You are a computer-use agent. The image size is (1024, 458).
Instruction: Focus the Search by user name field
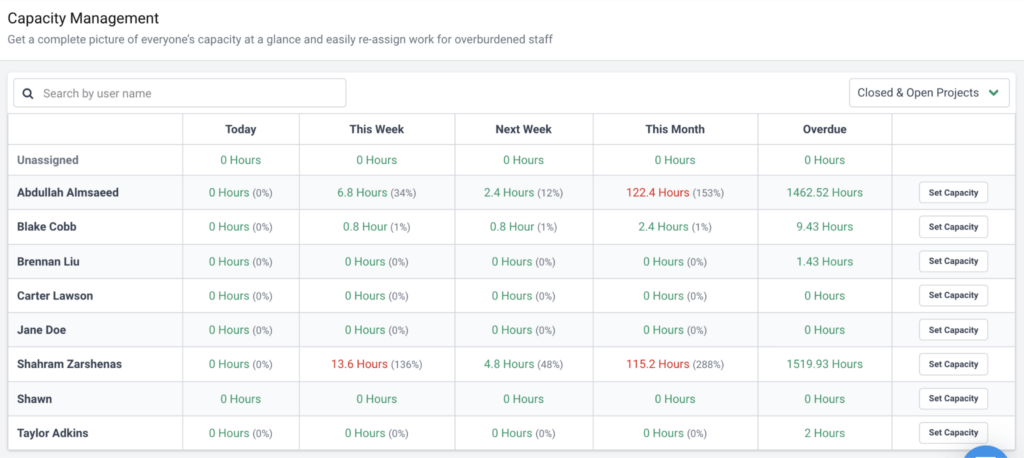tap(190, 93)
